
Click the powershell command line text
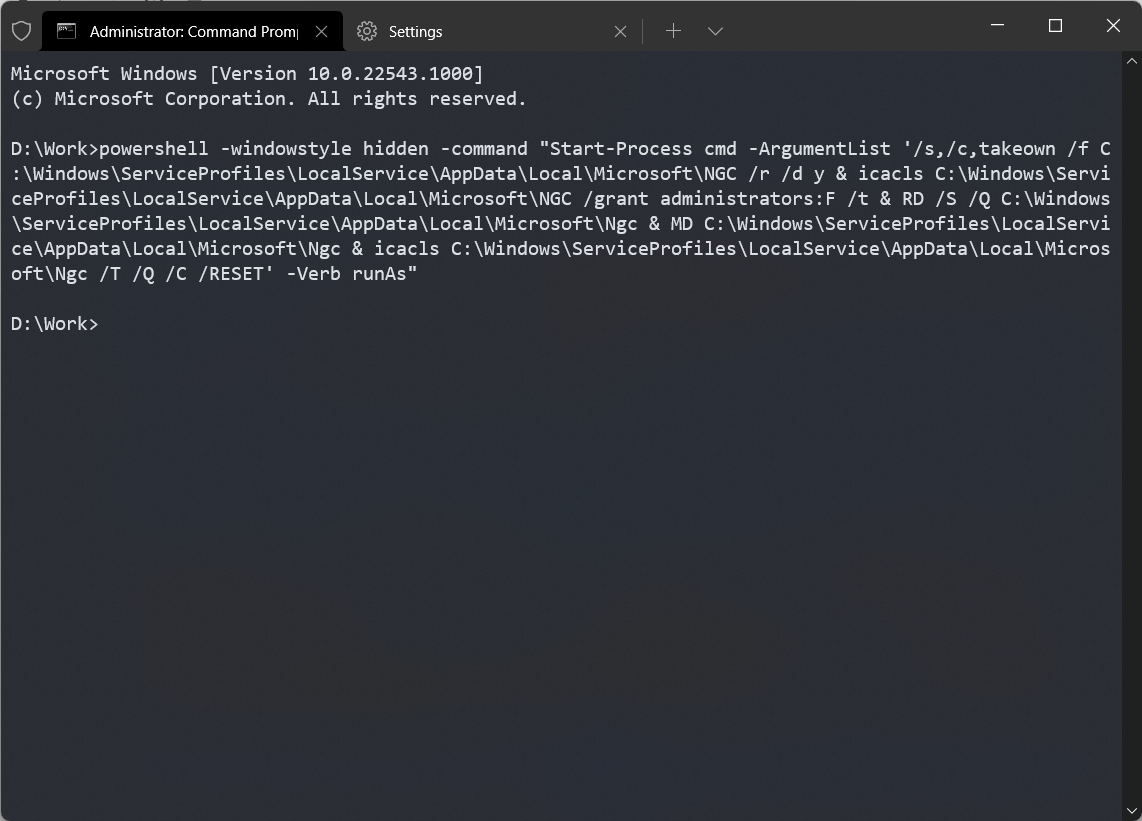click(400, 148)
